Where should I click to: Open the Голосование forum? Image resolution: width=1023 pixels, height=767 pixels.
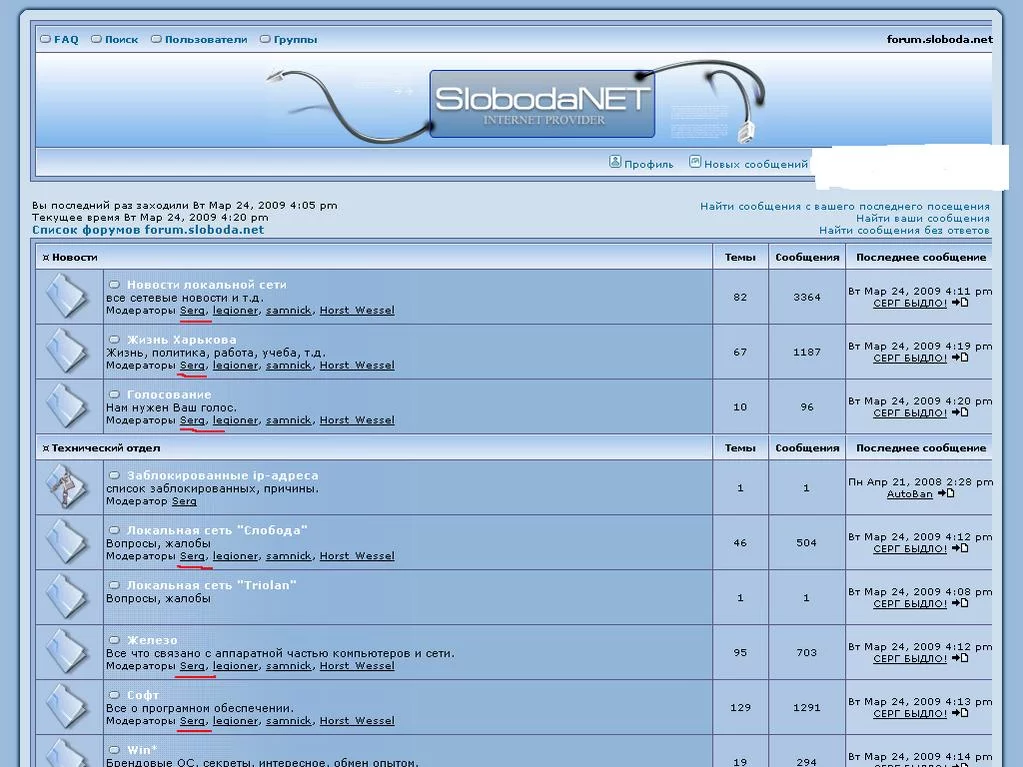169,395
